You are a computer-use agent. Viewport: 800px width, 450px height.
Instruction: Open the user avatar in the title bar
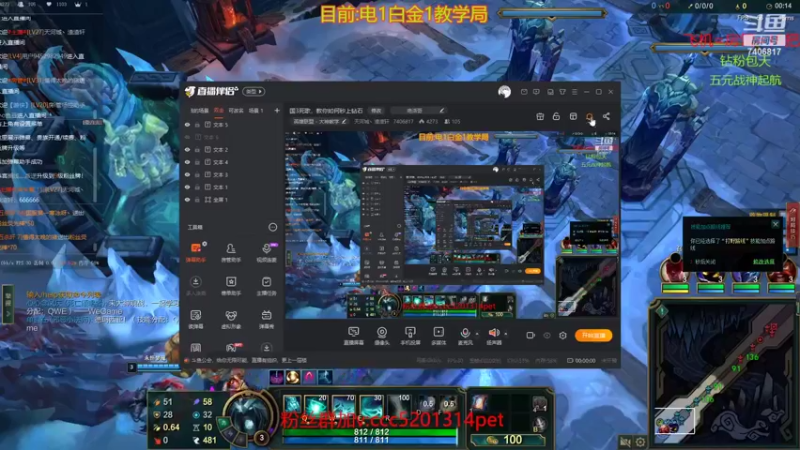point(504,92)
